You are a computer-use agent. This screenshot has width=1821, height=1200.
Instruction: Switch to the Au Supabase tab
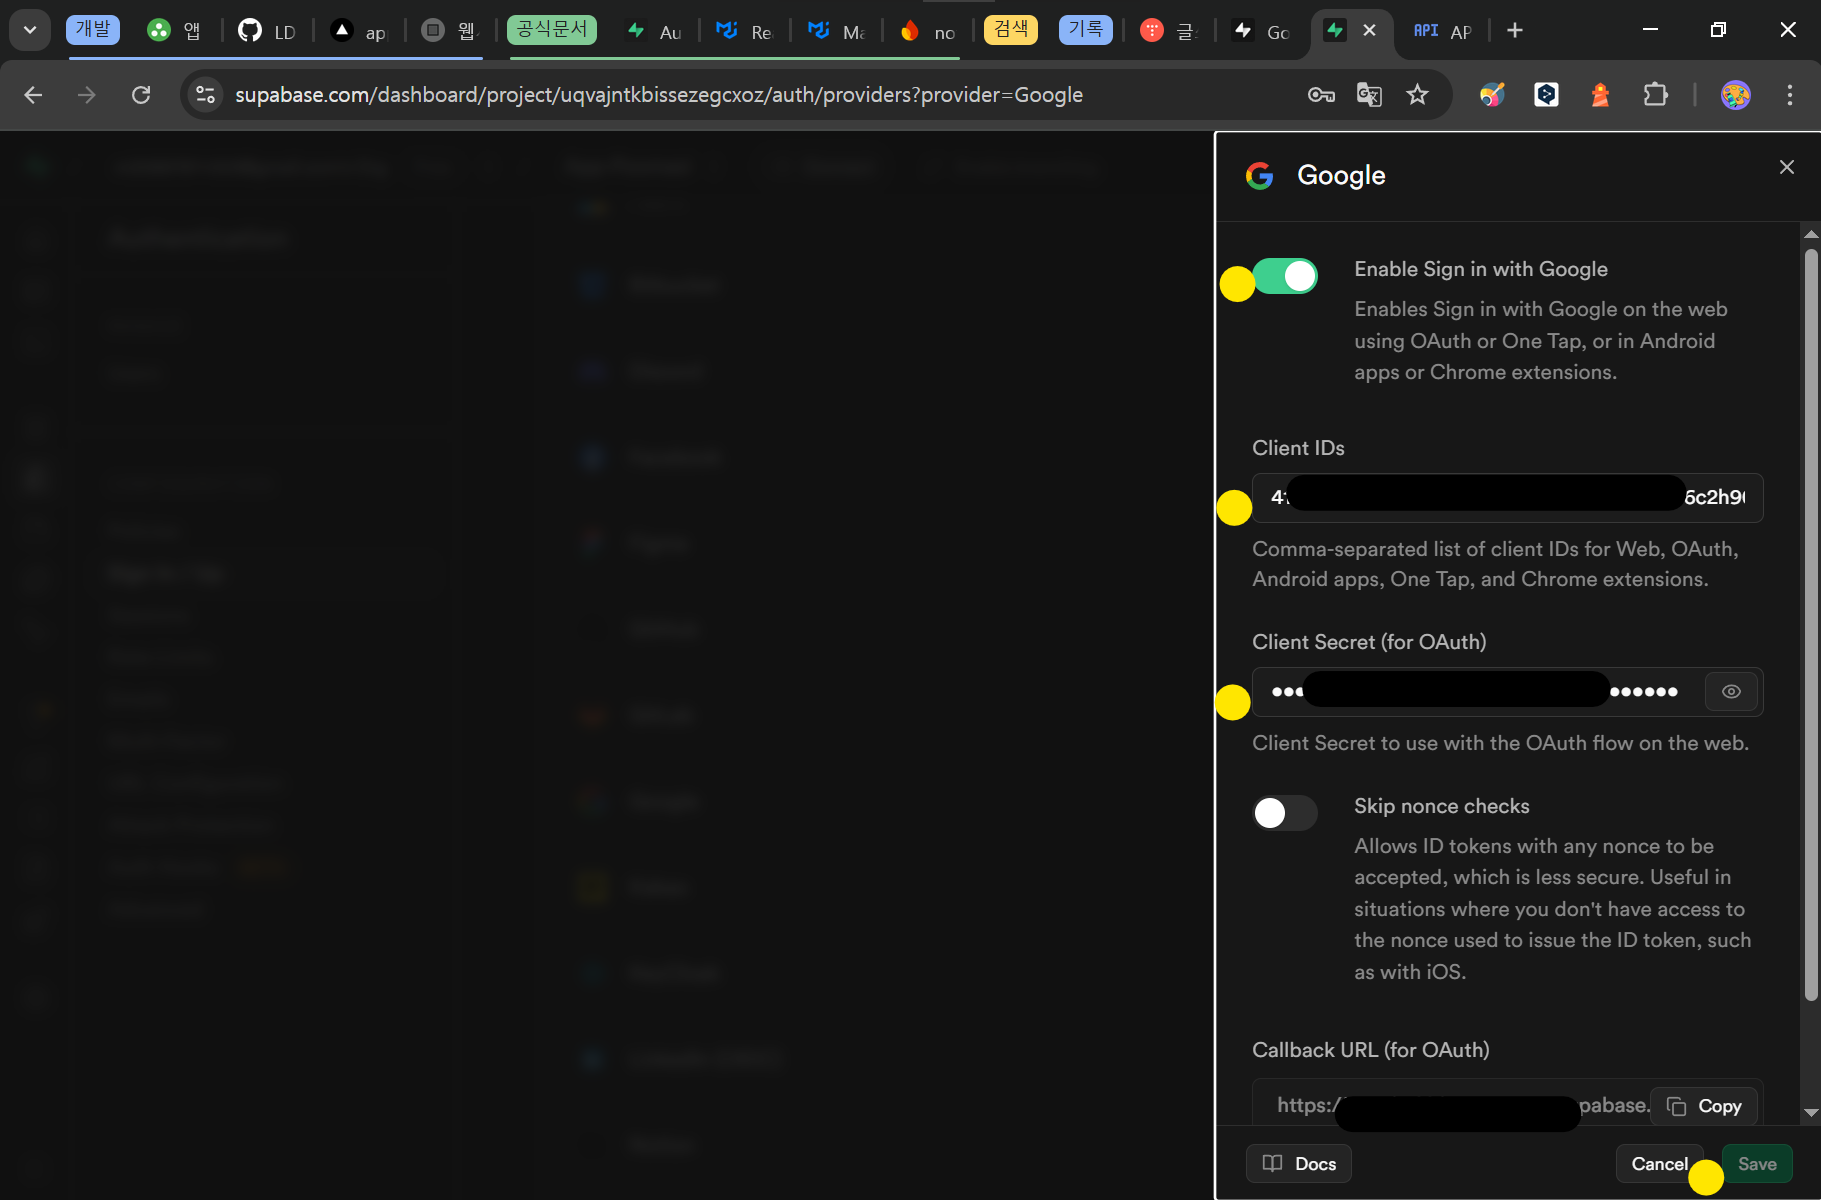click(x=655, y=31)
